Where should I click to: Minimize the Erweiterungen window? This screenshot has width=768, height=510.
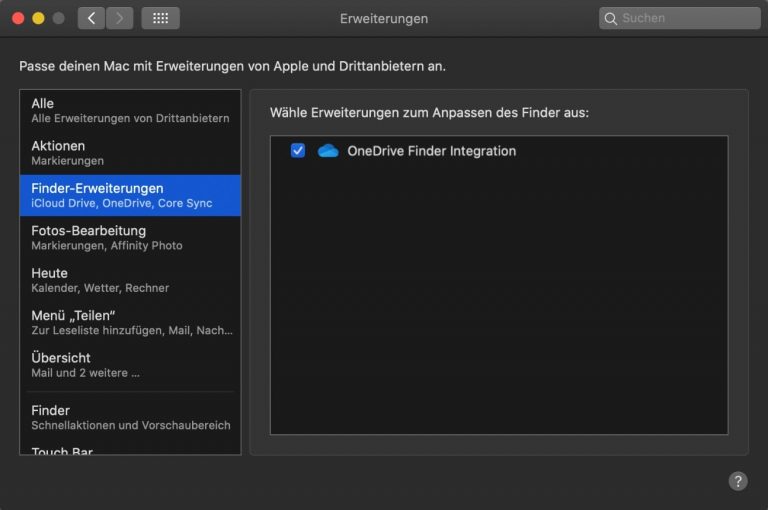coord(38,18)
